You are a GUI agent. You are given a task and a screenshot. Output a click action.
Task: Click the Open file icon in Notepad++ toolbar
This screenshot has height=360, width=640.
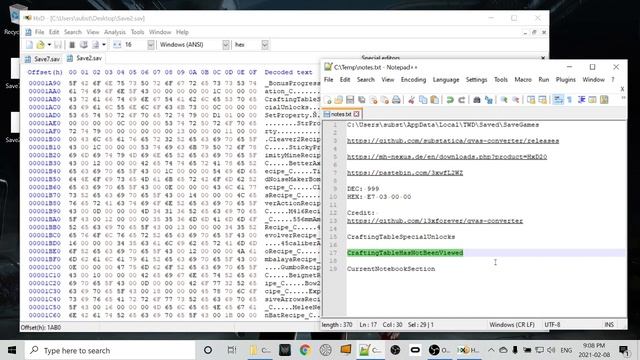coord(338,100)
